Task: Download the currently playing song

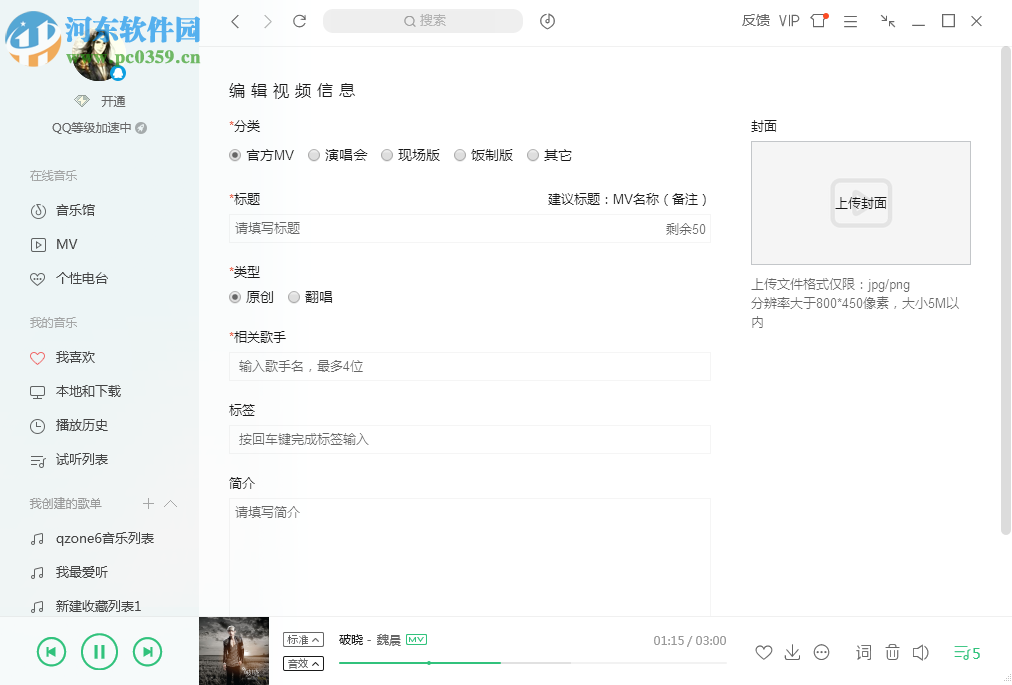Action: (x=792, y=652)
